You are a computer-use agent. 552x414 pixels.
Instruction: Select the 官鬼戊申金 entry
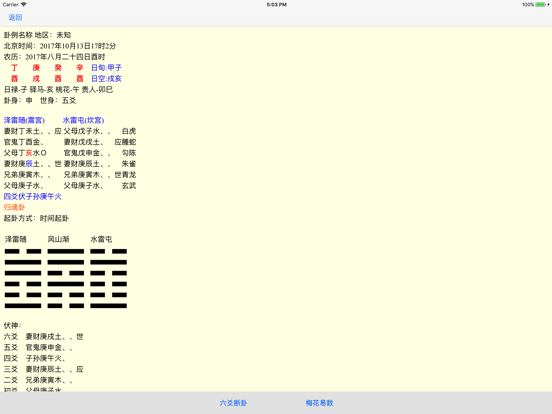click(x=87, y=153)
